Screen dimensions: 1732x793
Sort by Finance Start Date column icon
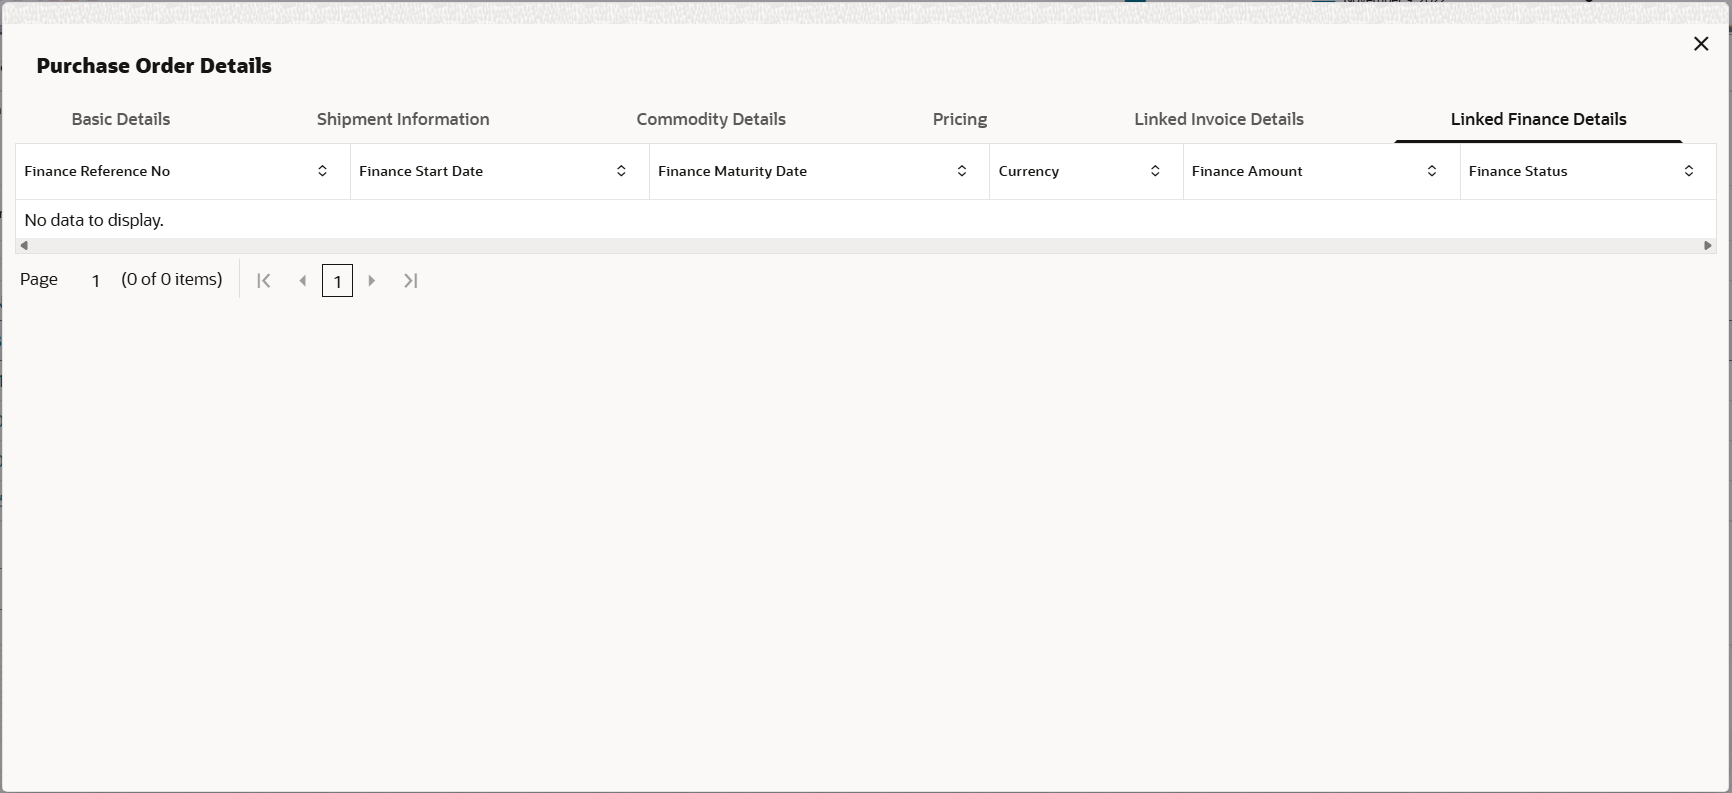click(621, 171)
